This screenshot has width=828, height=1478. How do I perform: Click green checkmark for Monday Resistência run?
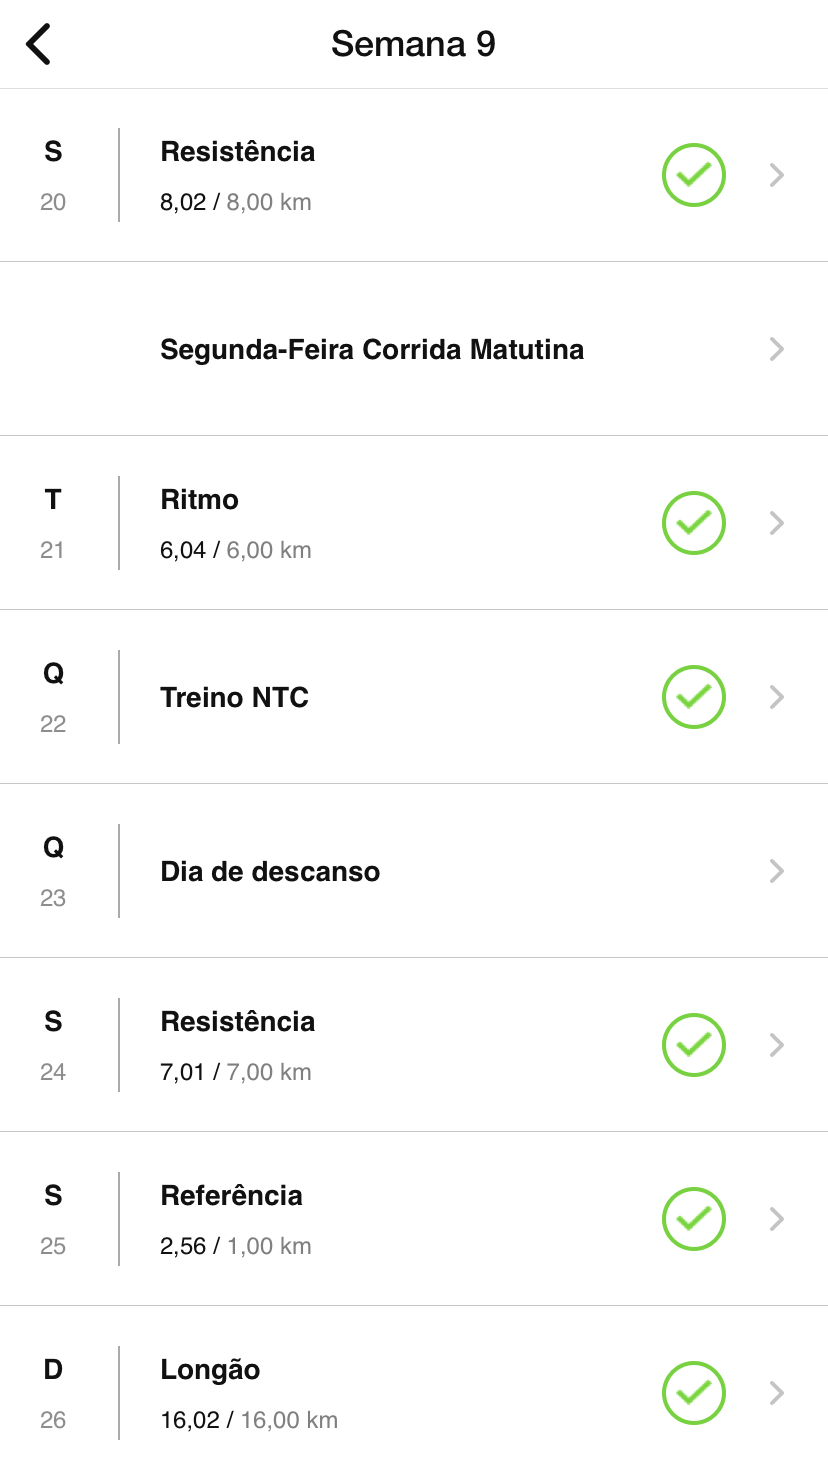[693, 176]
